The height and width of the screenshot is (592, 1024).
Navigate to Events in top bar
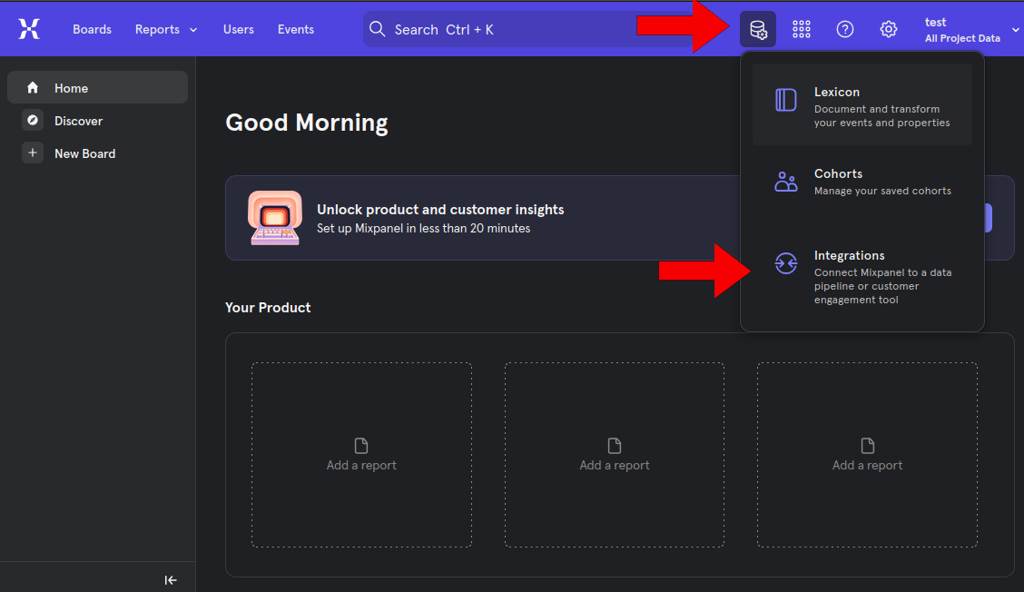point(296,30)
